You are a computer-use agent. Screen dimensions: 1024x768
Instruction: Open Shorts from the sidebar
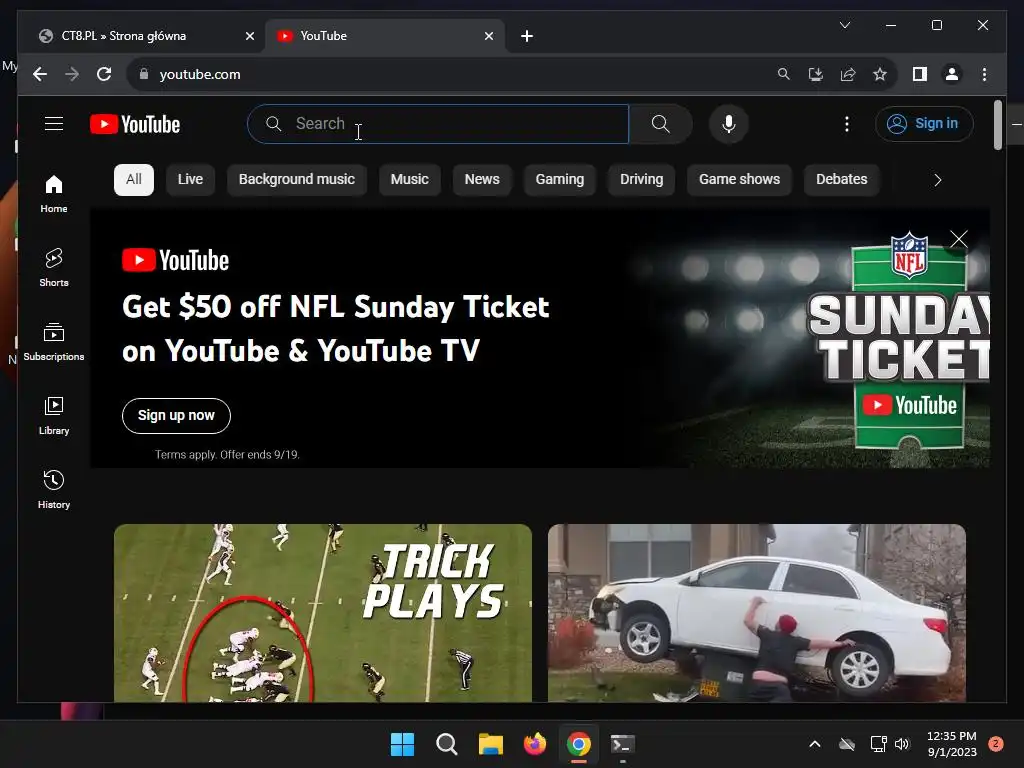tap(54, 268)
